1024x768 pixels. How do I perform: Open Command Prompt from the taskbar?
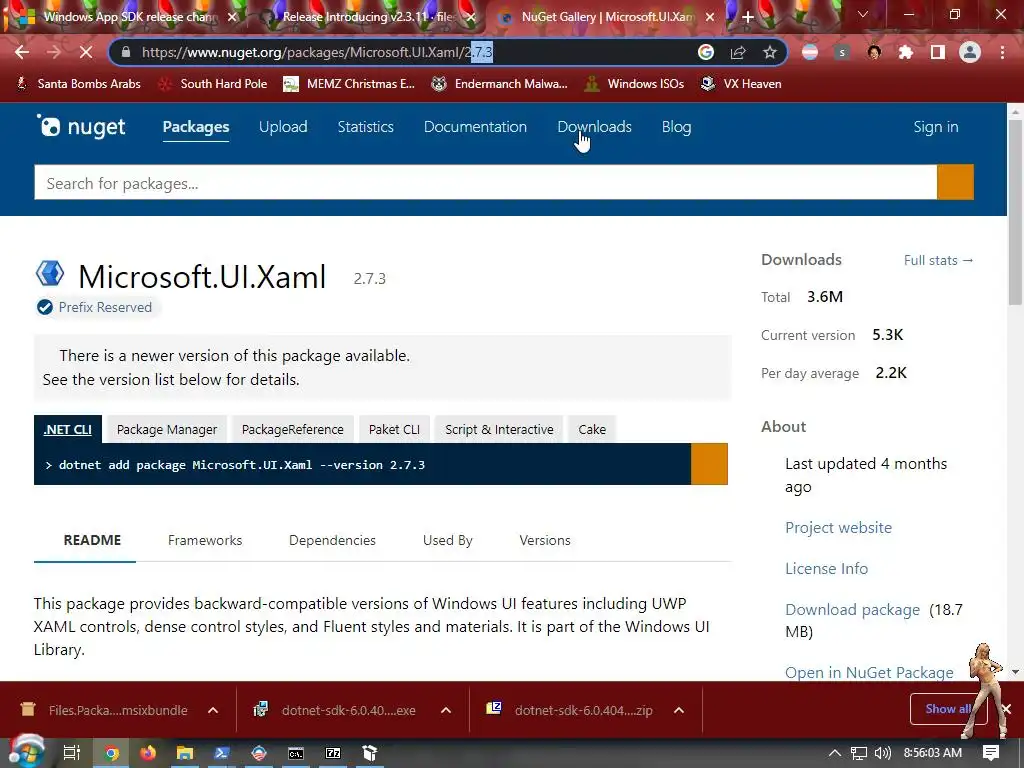[296, 753]
